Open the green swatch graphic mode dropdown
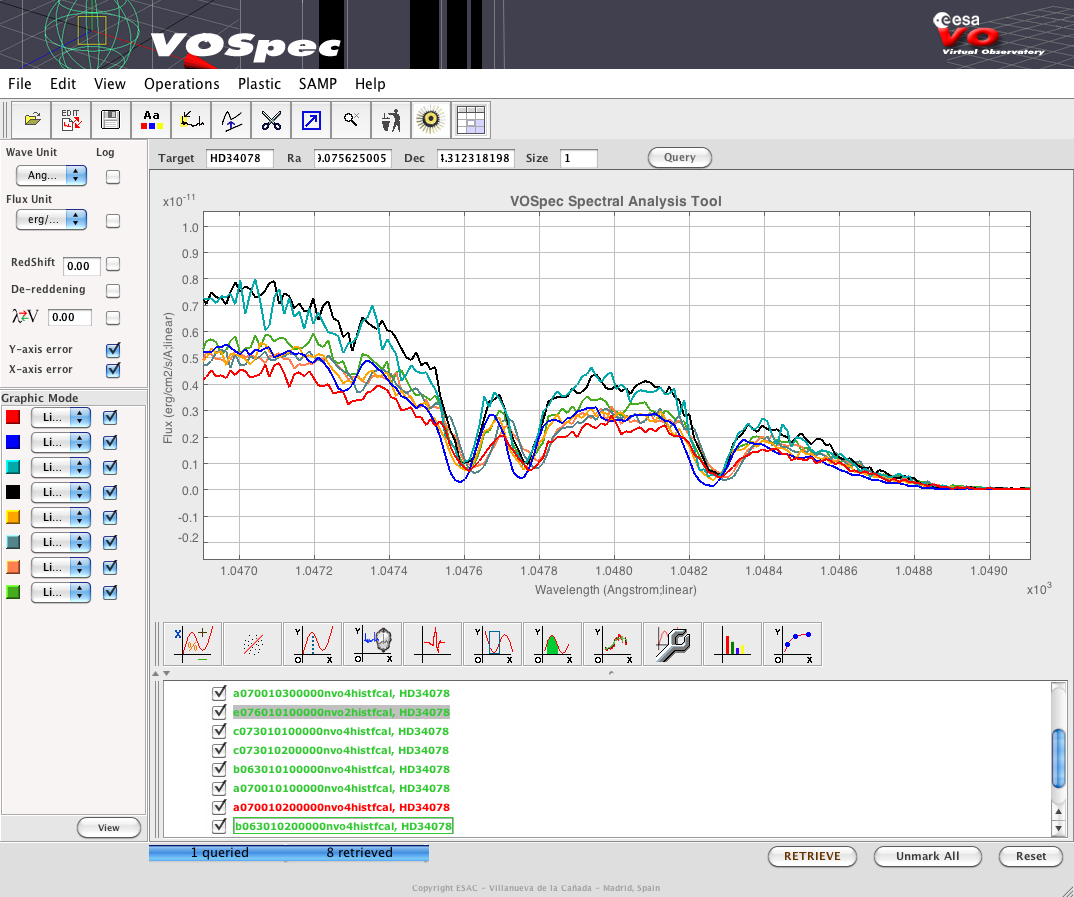Viewport: 1074px width, 897px height. [x=61, y=592]
